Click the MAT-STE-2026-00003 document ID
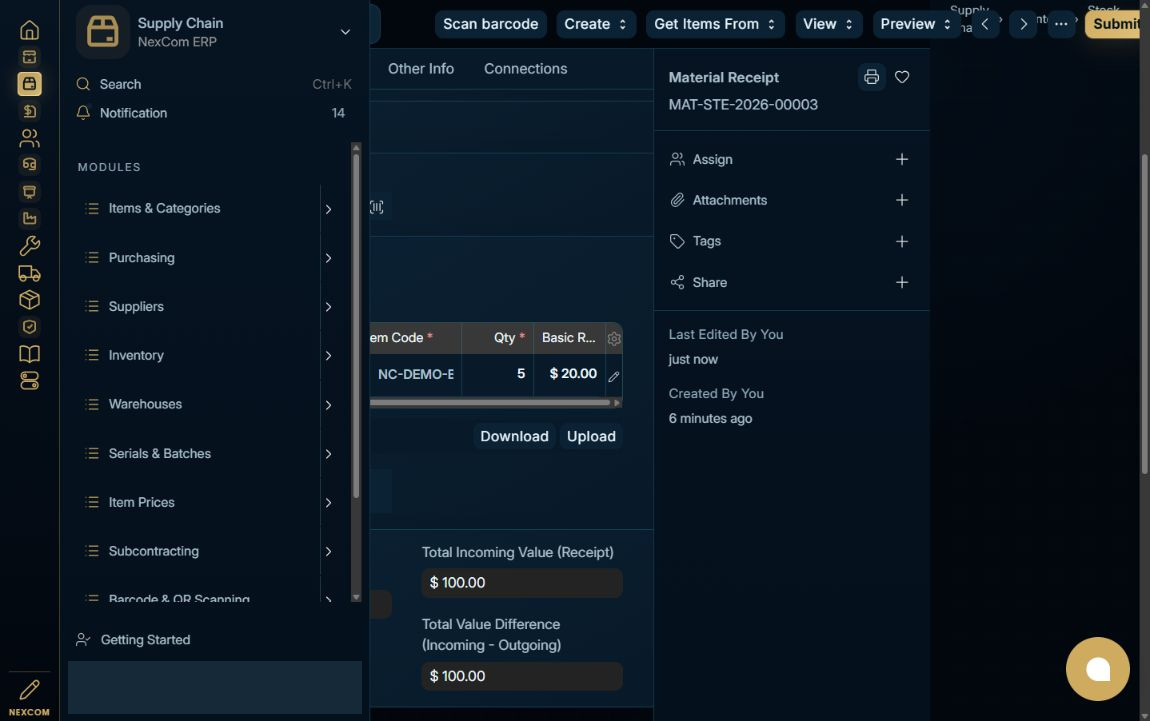This screenshot has height=721, width=1150. tap(743, 105)
